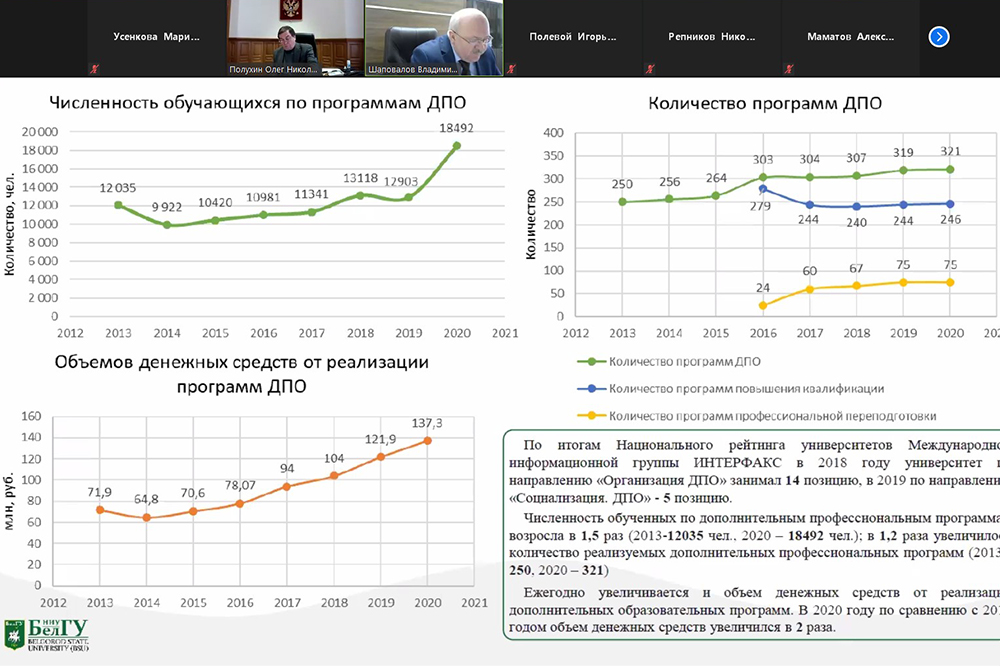Image resolution: width=1000 pixels, height=667 pixels.
Task: Select Полевой Игорь participant tile
Action: [x=571, y=37]
